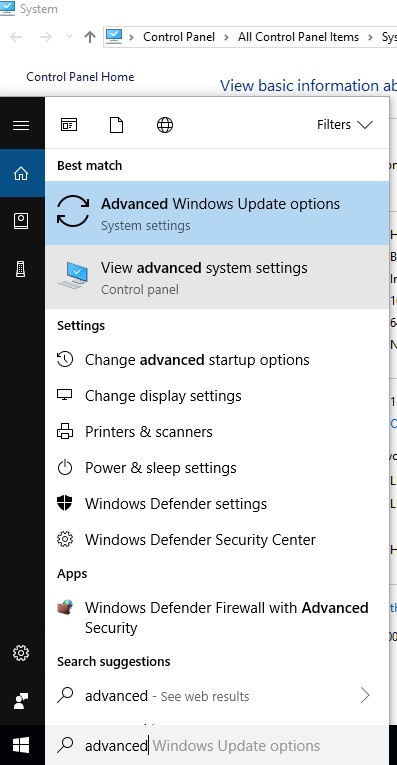Click the search text box with 'advanced'
This screenshot has height=765, width=397.
tap(217, 745)
